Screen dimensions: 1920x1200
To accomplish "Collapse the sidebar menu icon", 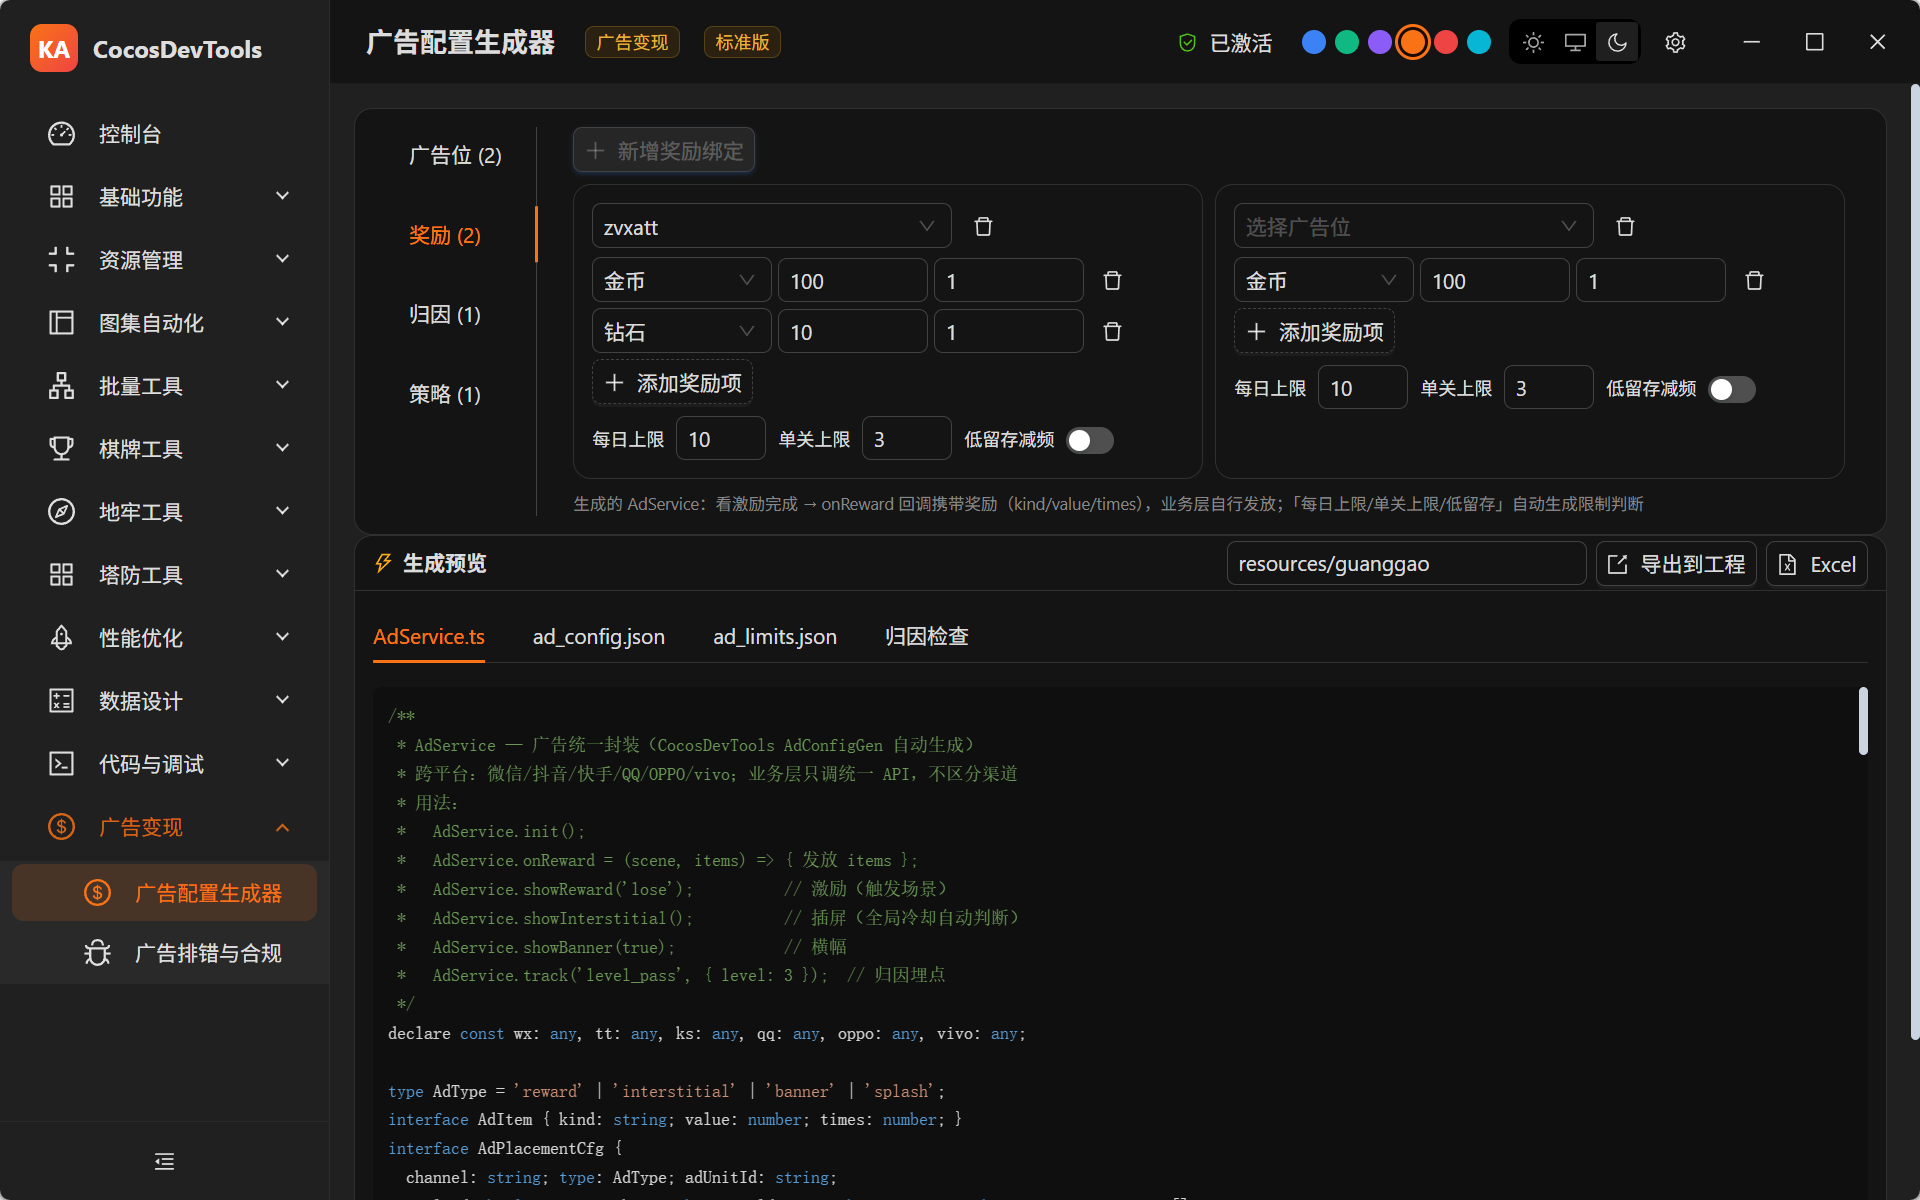I will (164, 1161).
